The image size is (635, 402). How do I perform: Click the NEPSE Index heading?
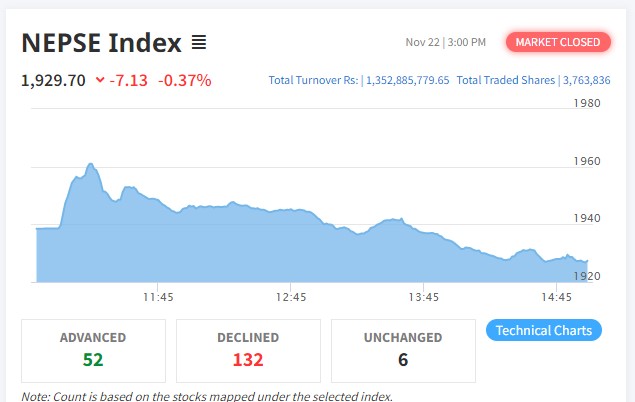coord(102,43)
